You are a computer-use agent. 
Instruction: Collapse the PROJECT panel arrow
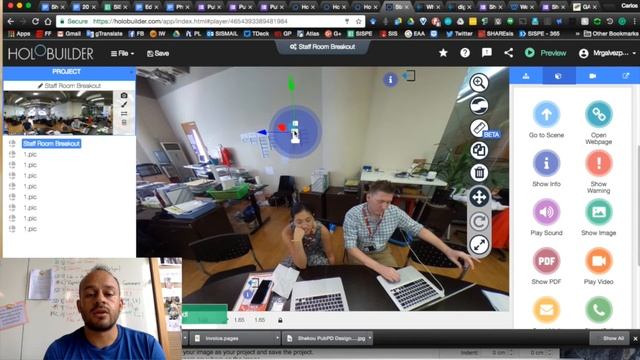click(x=131, y=72)
